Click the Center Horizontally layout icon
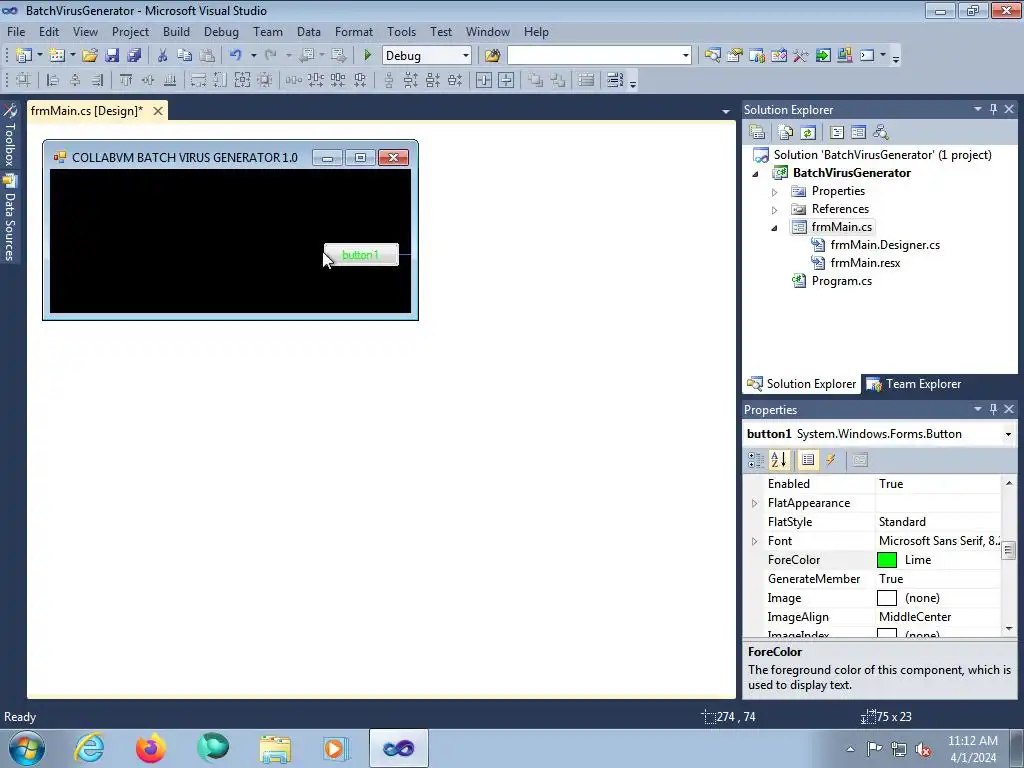1024x768 pixels. point(484,80)
